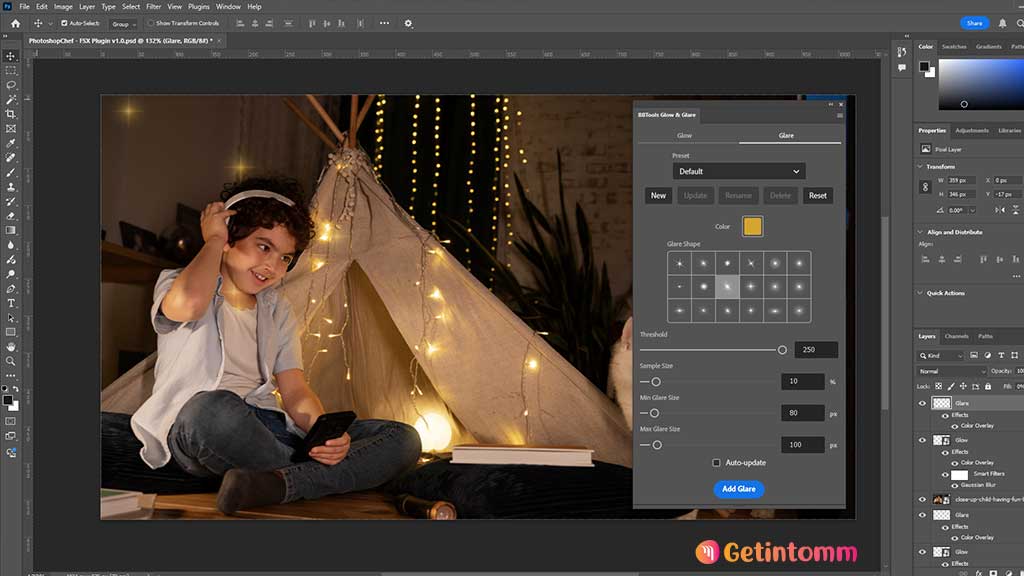Select the Path Selection arrow tool
The image size is (1024, 576).
tap(10, 318)
